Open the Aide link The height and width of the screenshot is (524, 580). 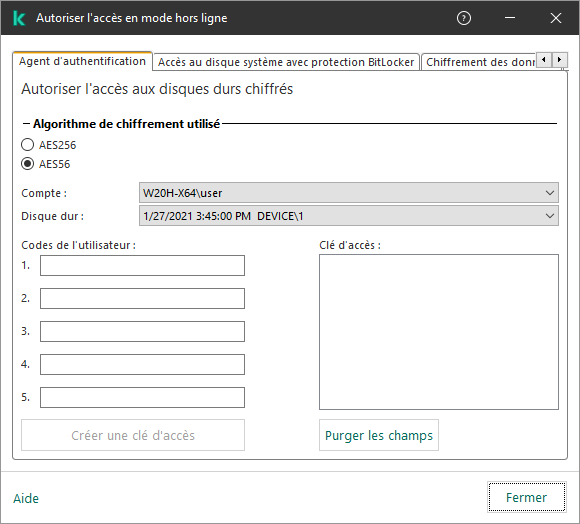pyautogui.click(x=26, y=498)
